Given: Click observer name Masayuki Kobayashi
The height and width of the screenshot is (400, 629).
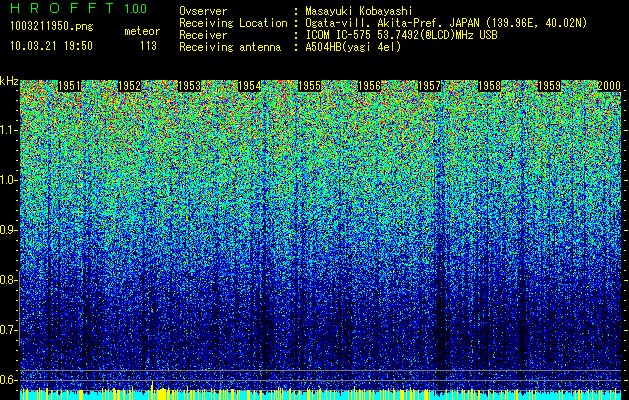Looking at the screenshot, I should [x=359, y=11].
